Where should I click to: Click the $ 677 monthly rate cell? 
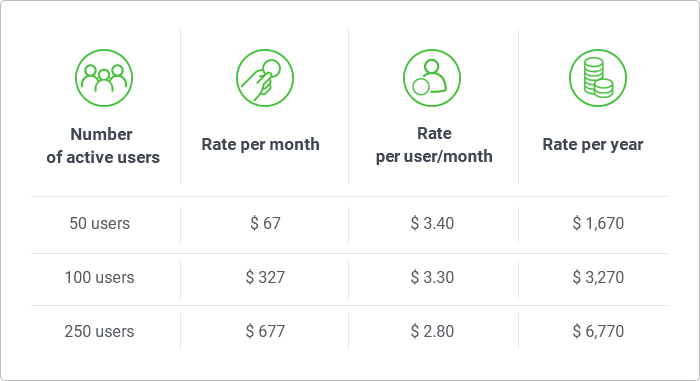265,331
